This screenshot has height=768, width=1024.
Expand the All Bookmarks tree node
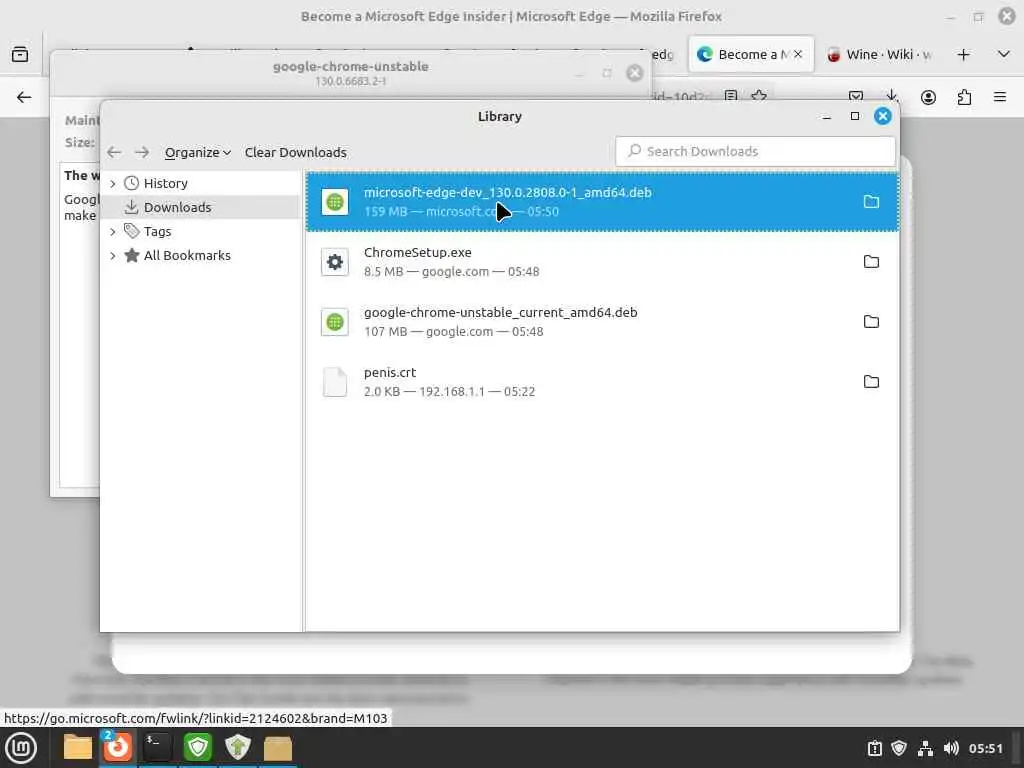pyautogui.click(x=113, y=255)
